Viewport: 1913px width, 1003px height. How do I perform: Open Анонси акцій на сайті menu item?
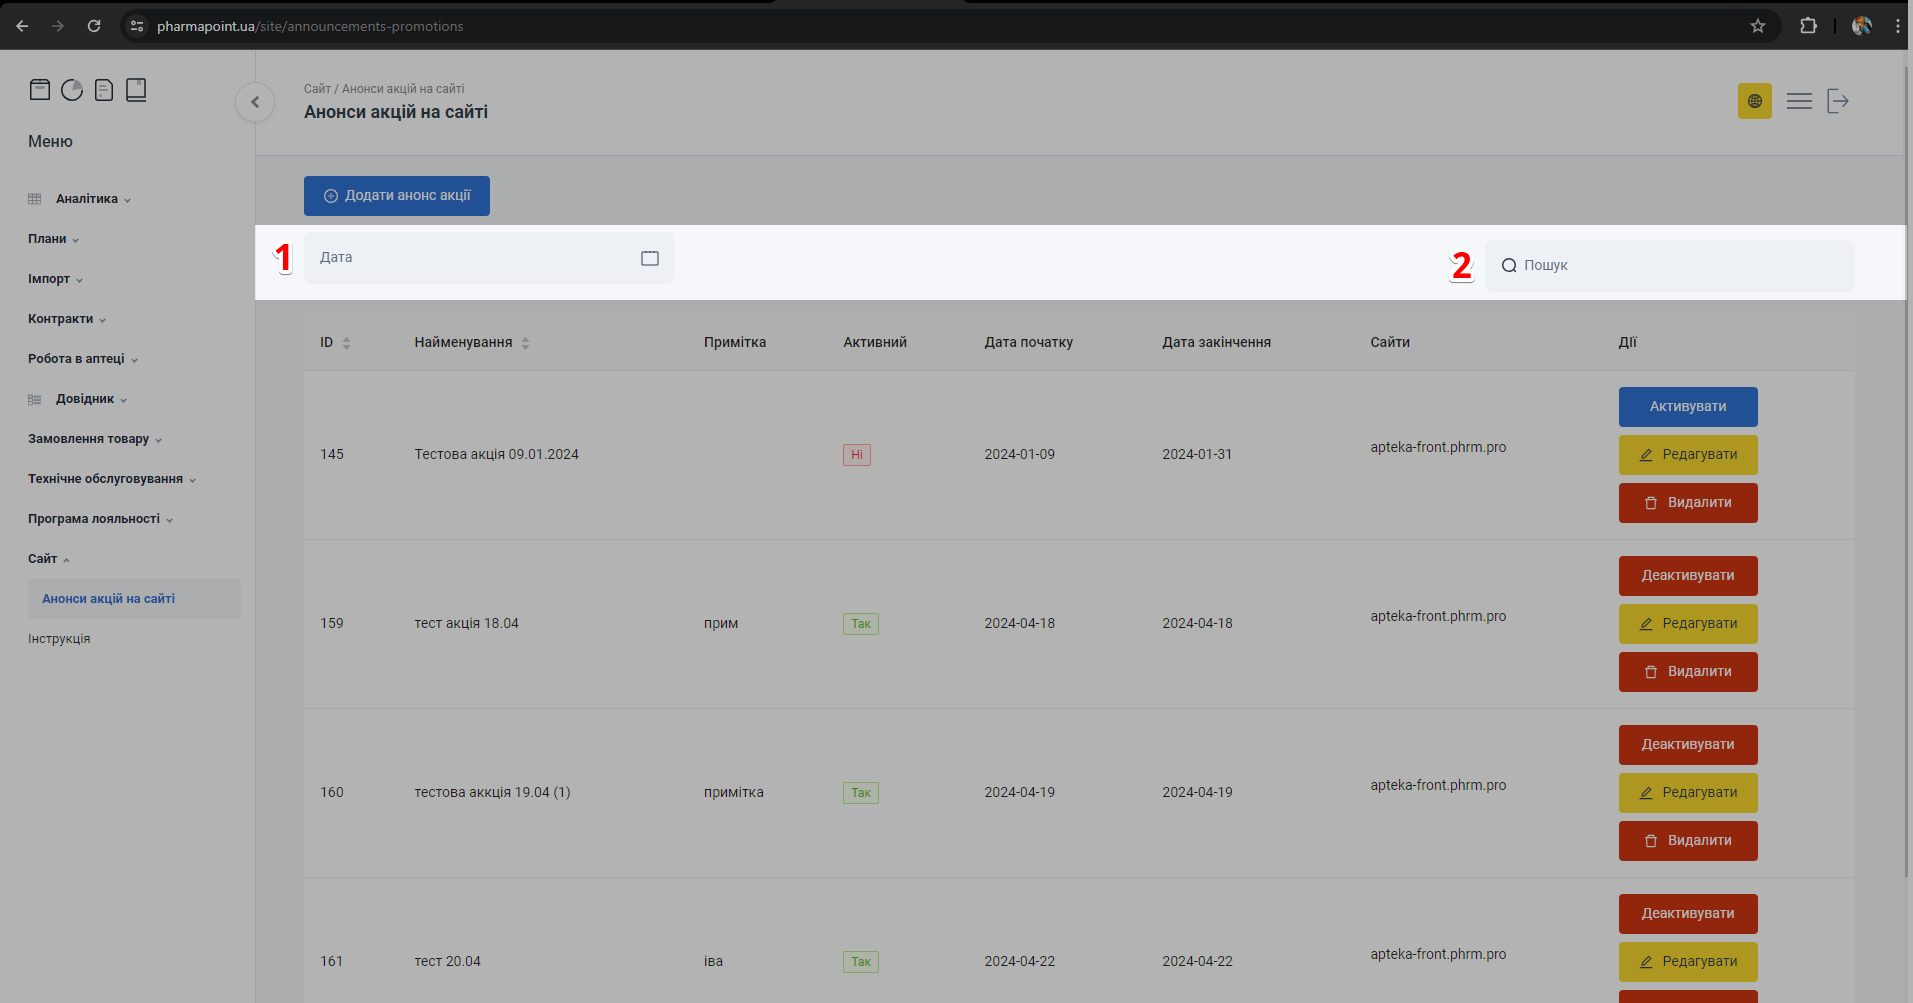108,599
